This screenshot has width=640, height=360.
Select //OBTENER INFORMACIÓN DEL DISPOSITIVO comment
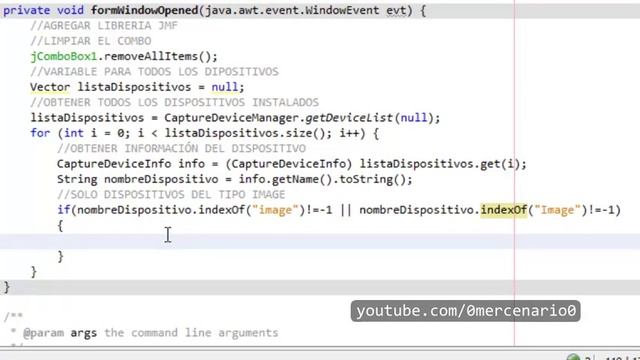[x=181, y=148]
